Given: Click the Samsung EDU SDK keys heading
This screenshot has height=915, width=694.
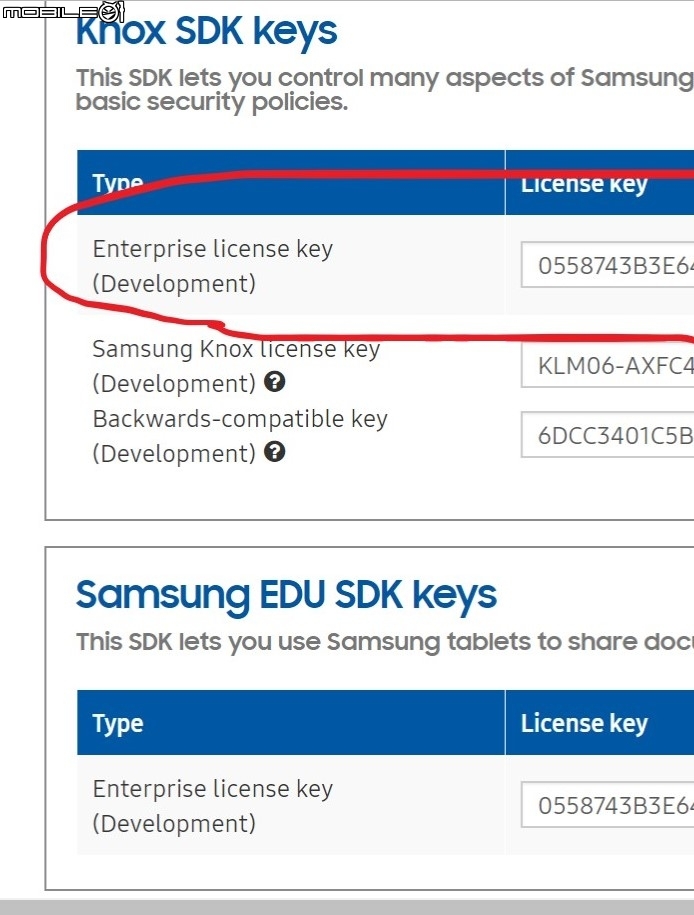Looking at the screenshot, I should coord(286,595).
